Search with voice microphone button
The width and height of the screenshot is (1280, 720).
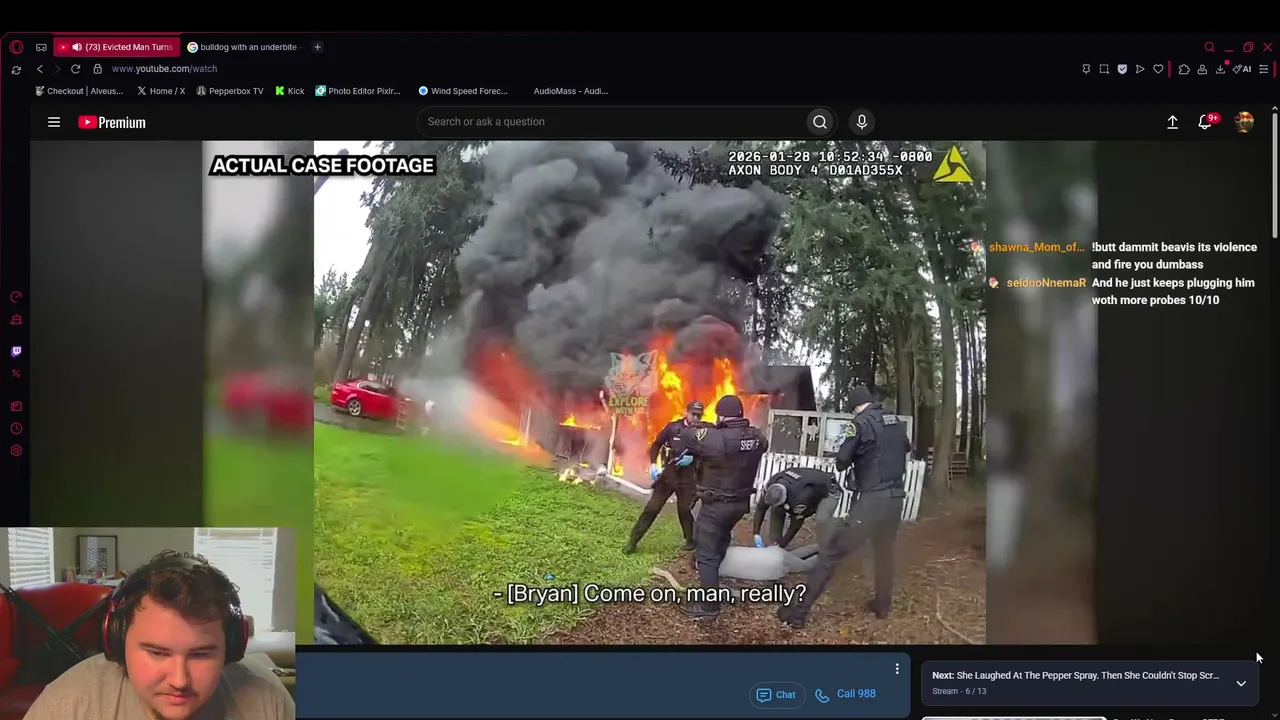click(x=862, y=122)
